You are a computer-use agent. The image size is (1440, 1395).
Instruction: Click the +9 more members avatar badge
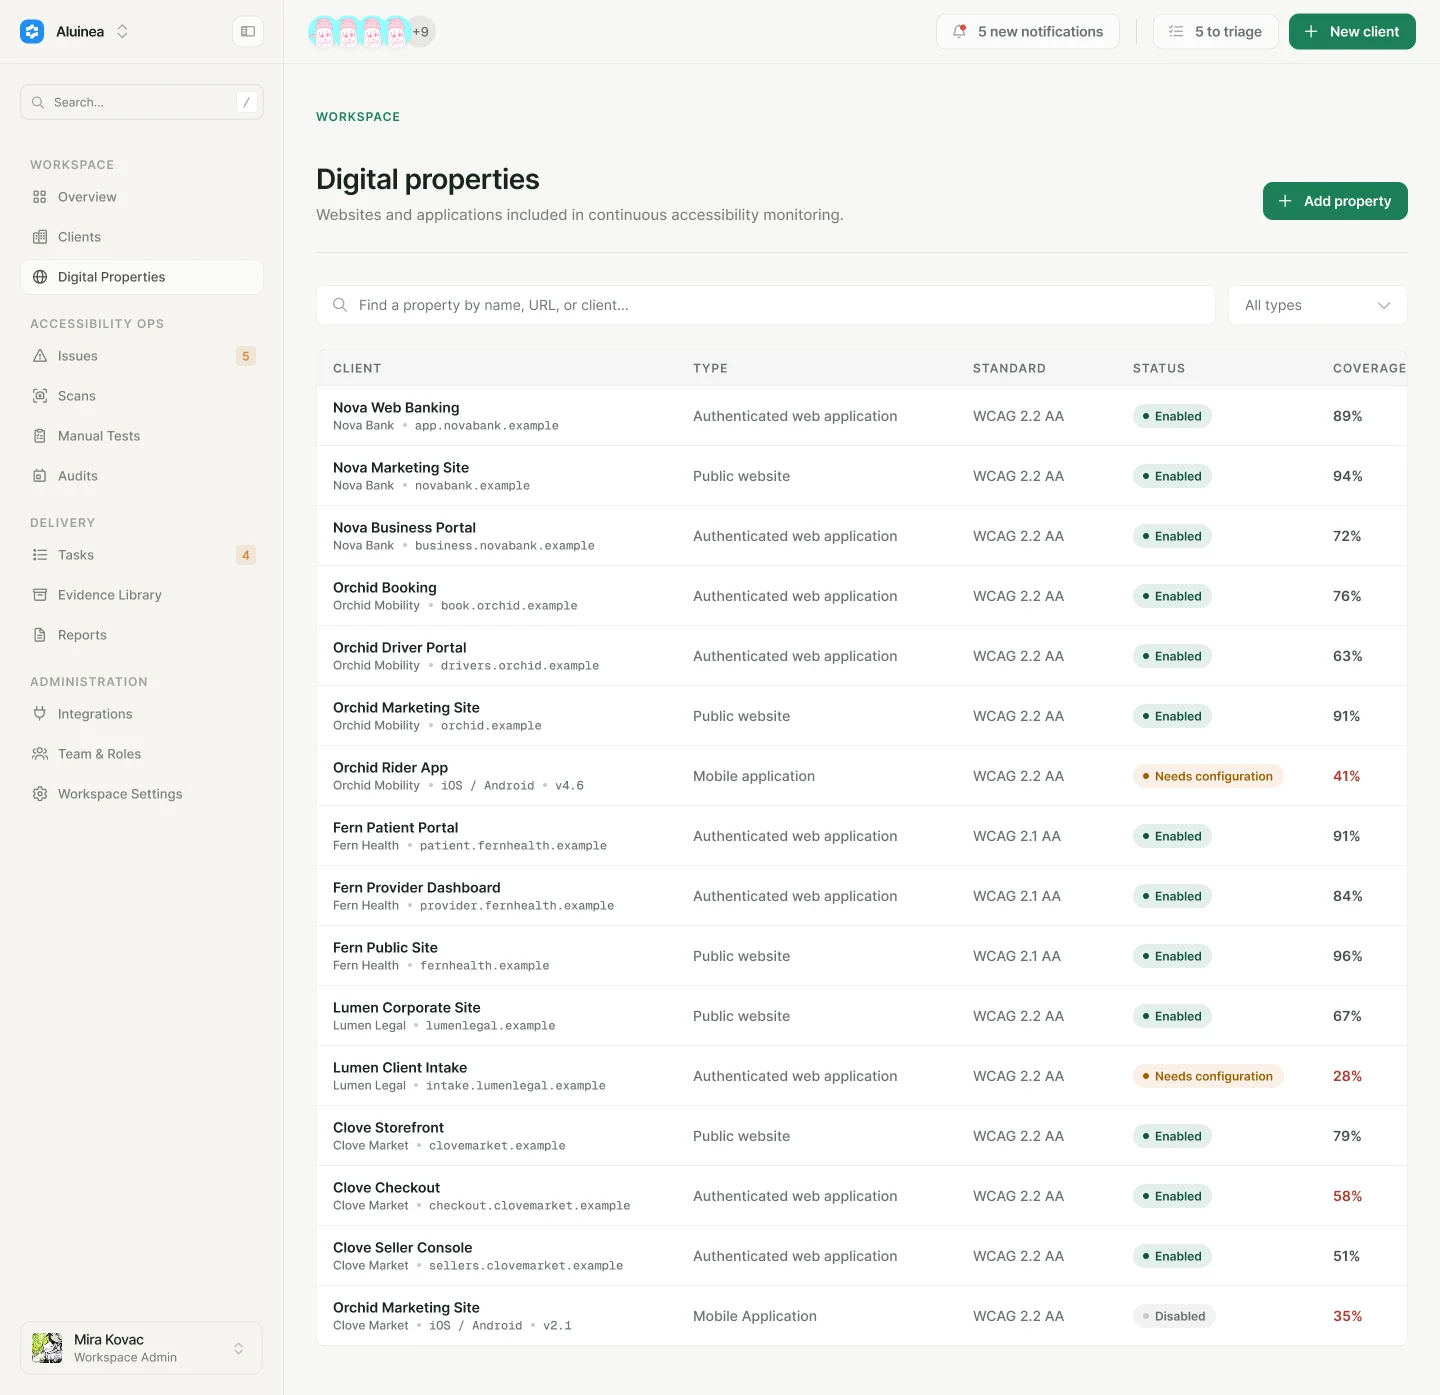coord(421,32)
